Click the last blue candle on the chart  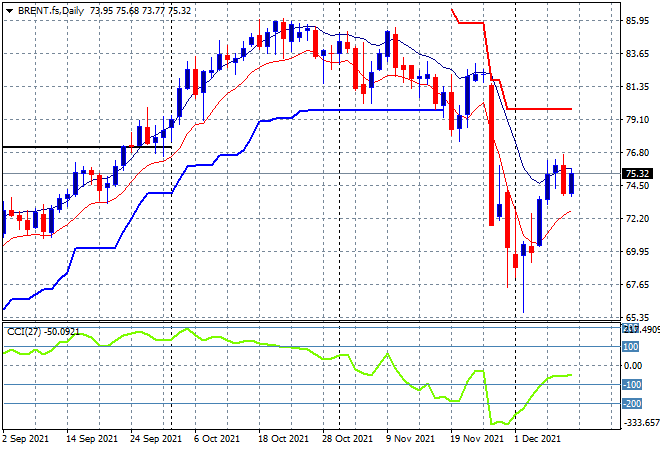point(572,184)
